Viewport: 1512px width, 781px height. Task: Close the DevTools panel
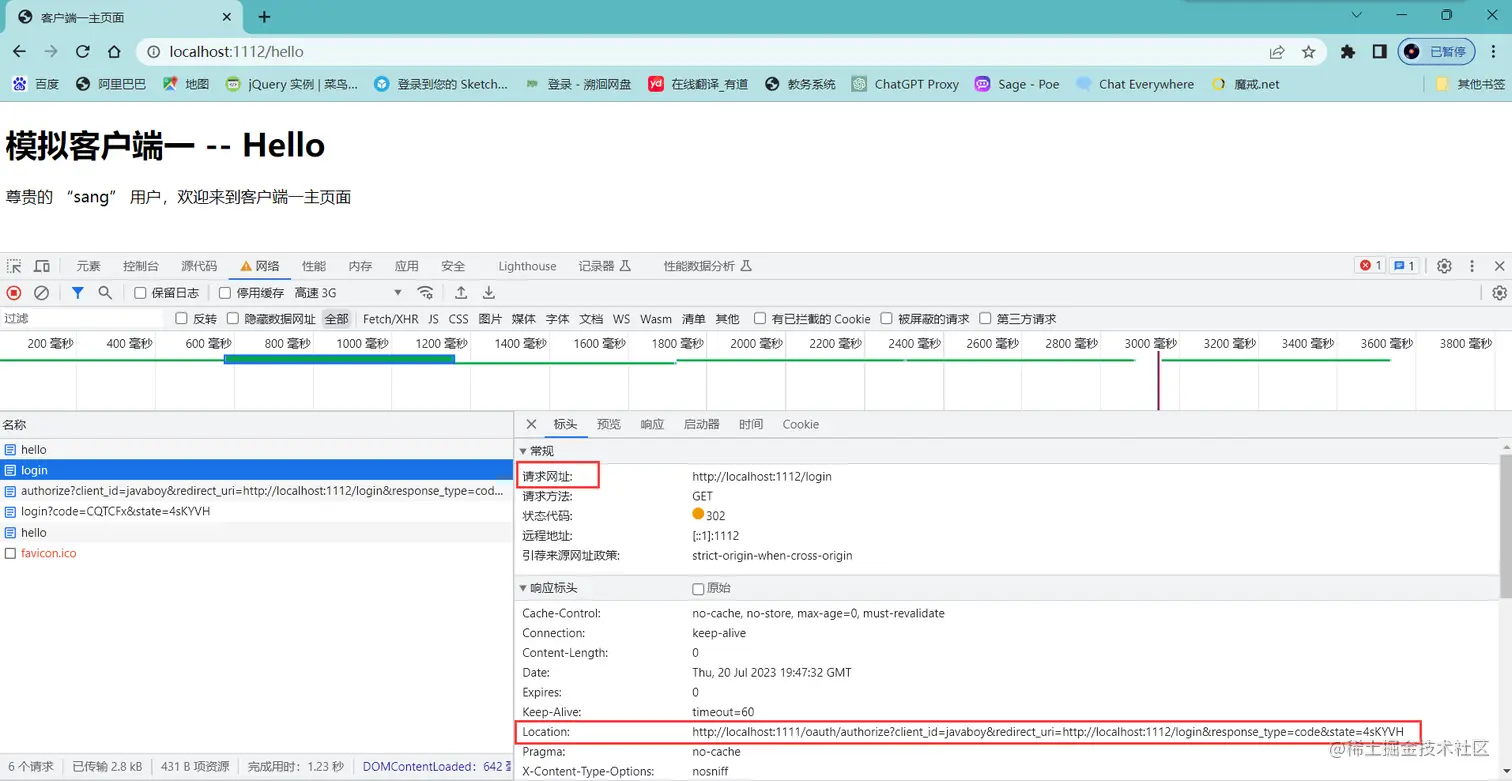[x=1499, y=266]
